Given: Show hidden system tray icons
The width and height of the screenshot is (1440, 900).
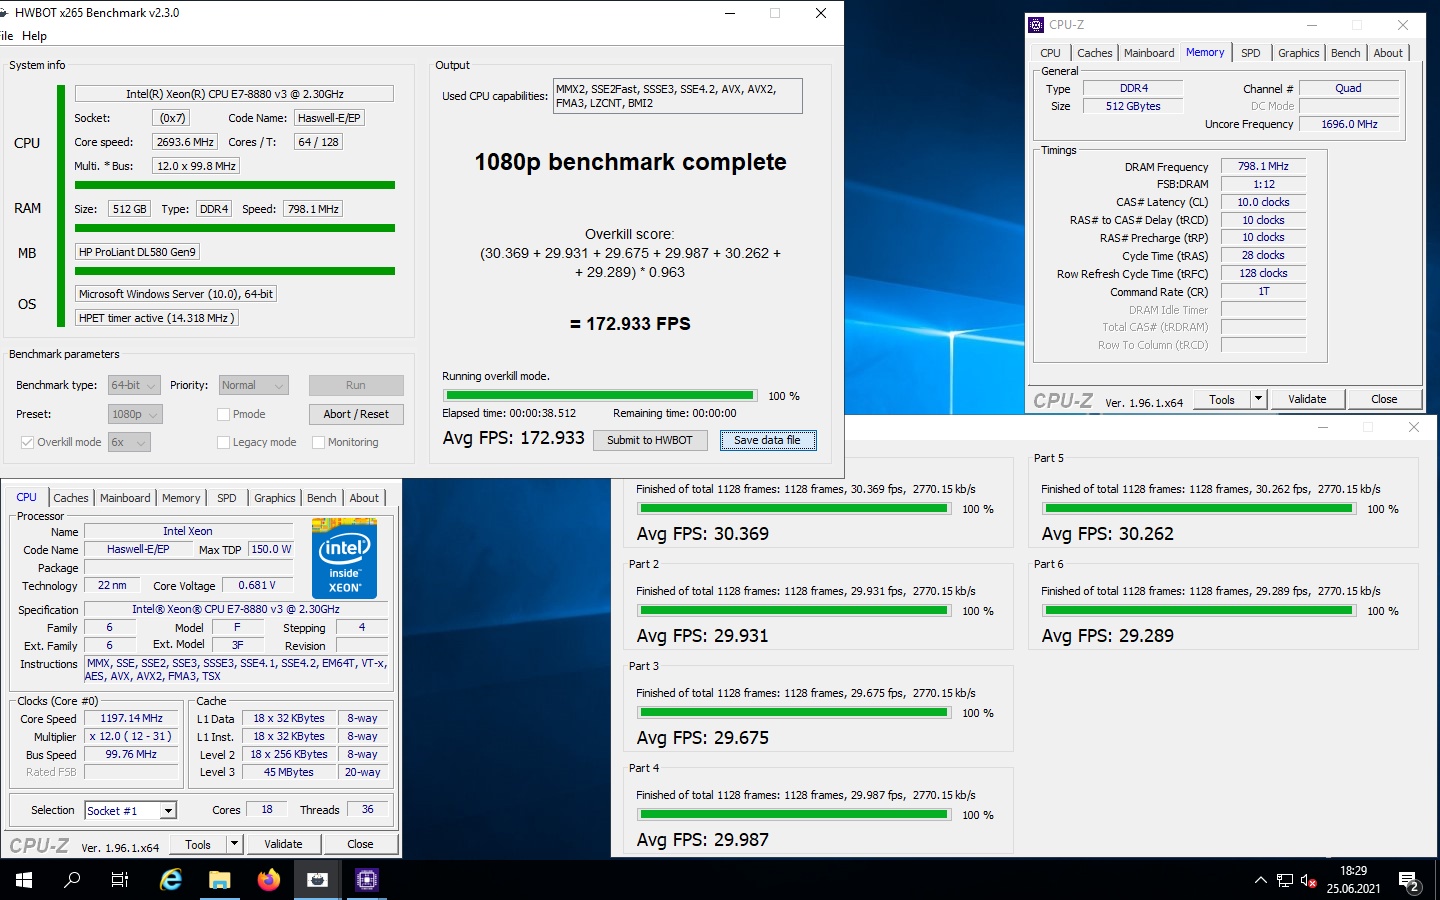Looking at the screenshot, I should 1260,880.
